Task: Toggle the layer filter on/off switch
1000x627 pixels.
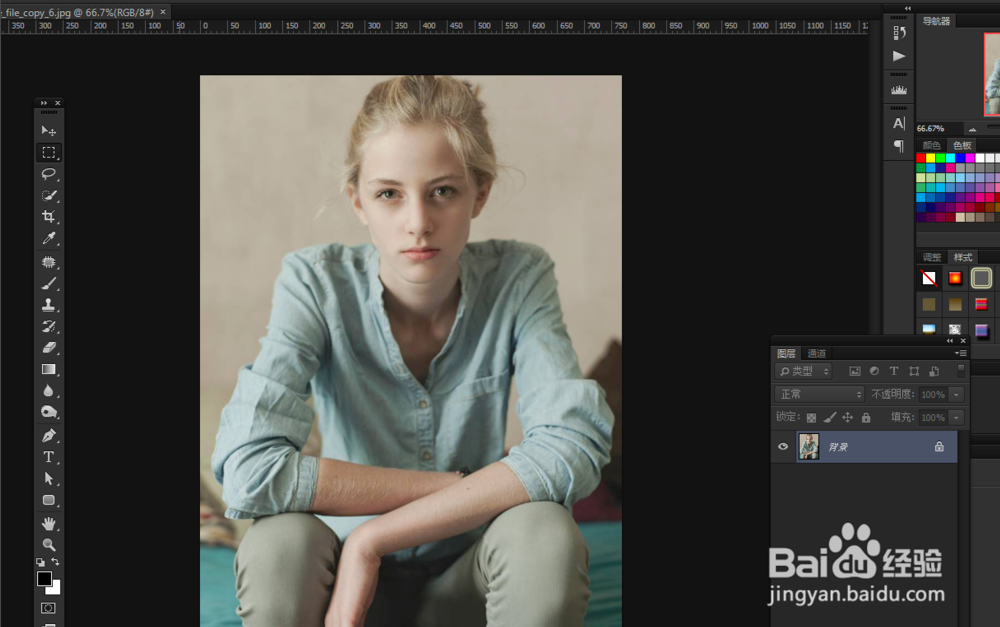Action: 961,369
